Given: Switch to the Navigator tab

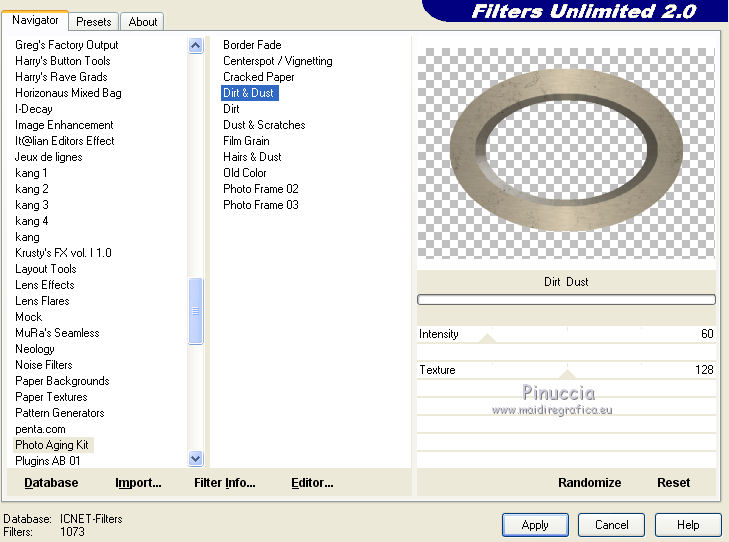Looking at the screenshot, I should click(x=35, y=20).
